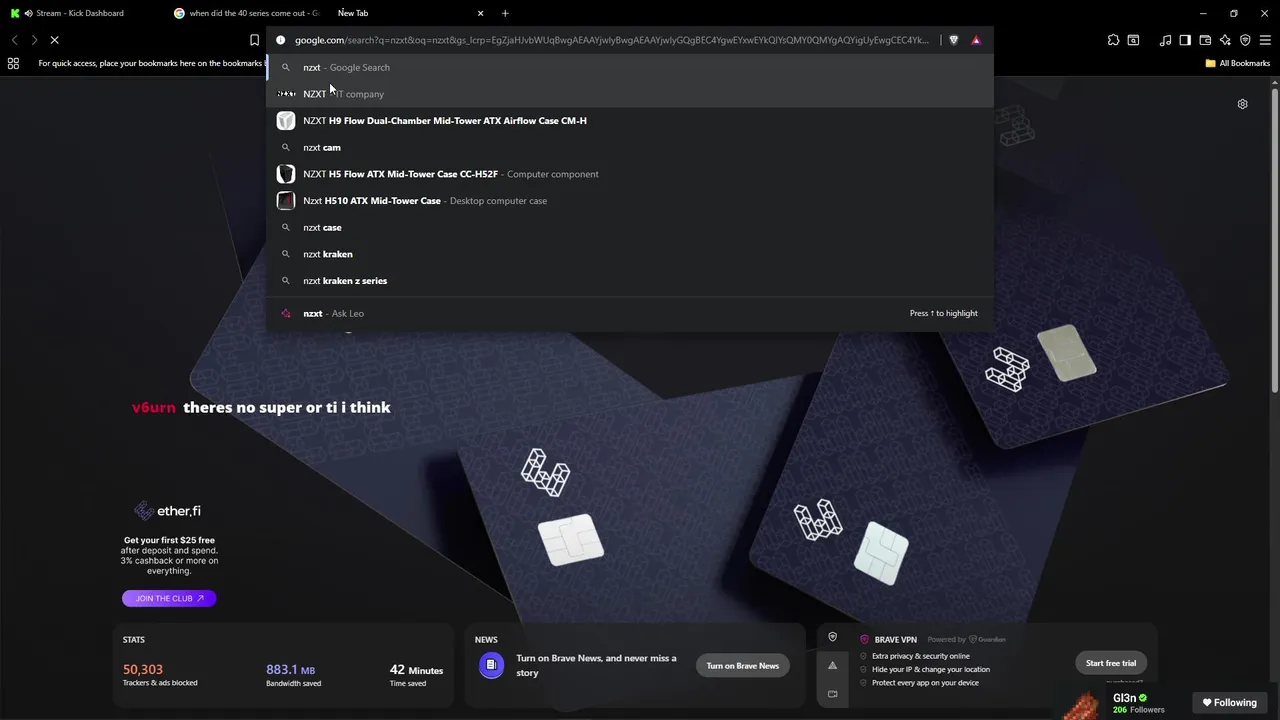This screenshot has height=720, width=1280.
Task: Go back with the back arrow
Action: coord(14,40)
